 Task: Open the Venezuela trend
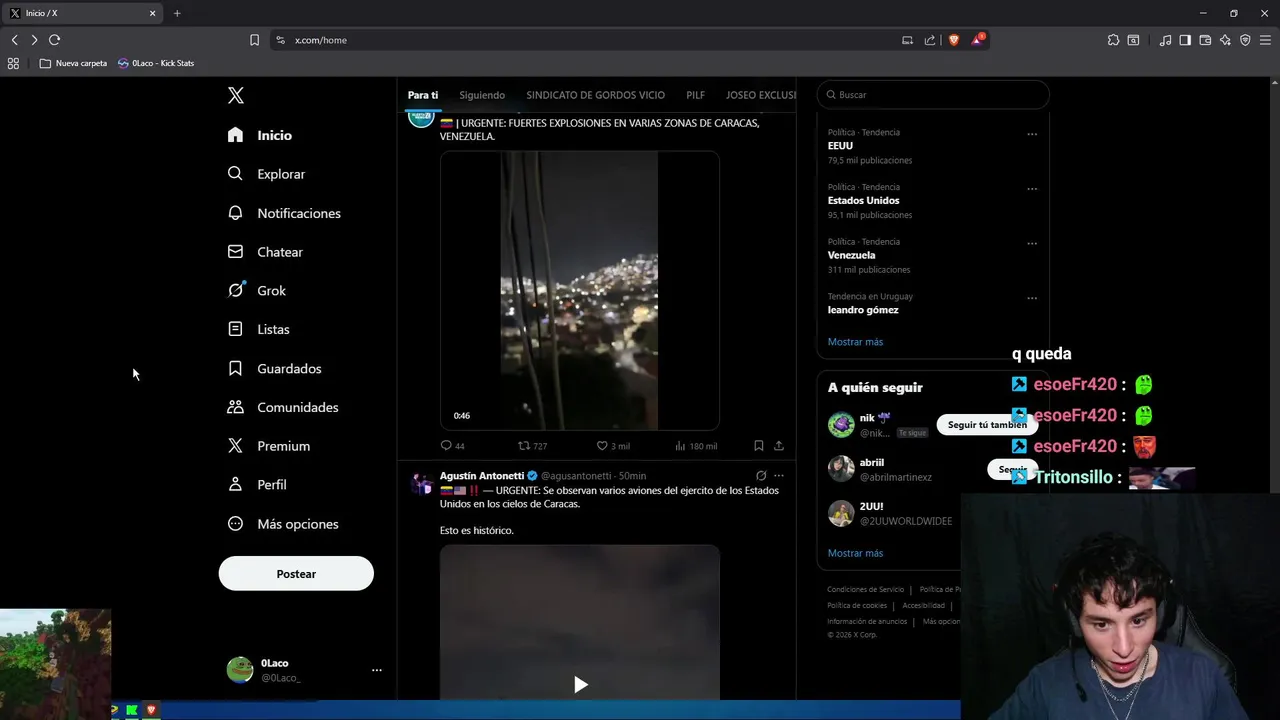[x=852, y=255]
